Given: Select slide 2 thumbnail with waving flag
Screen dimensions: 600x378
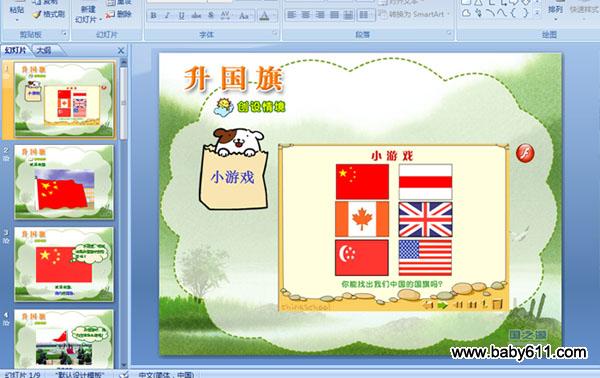Looking at the screenshot, I should [64, 182].
